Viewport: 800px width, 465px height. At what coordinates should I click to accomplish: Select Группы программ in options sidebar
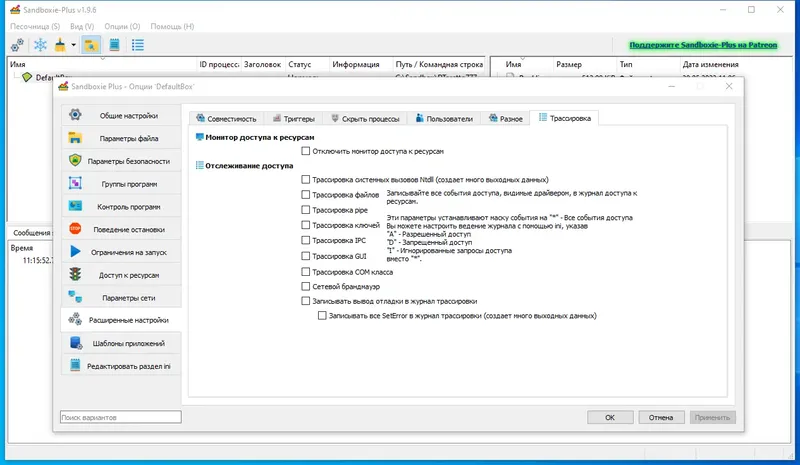(x=121, y=184)
